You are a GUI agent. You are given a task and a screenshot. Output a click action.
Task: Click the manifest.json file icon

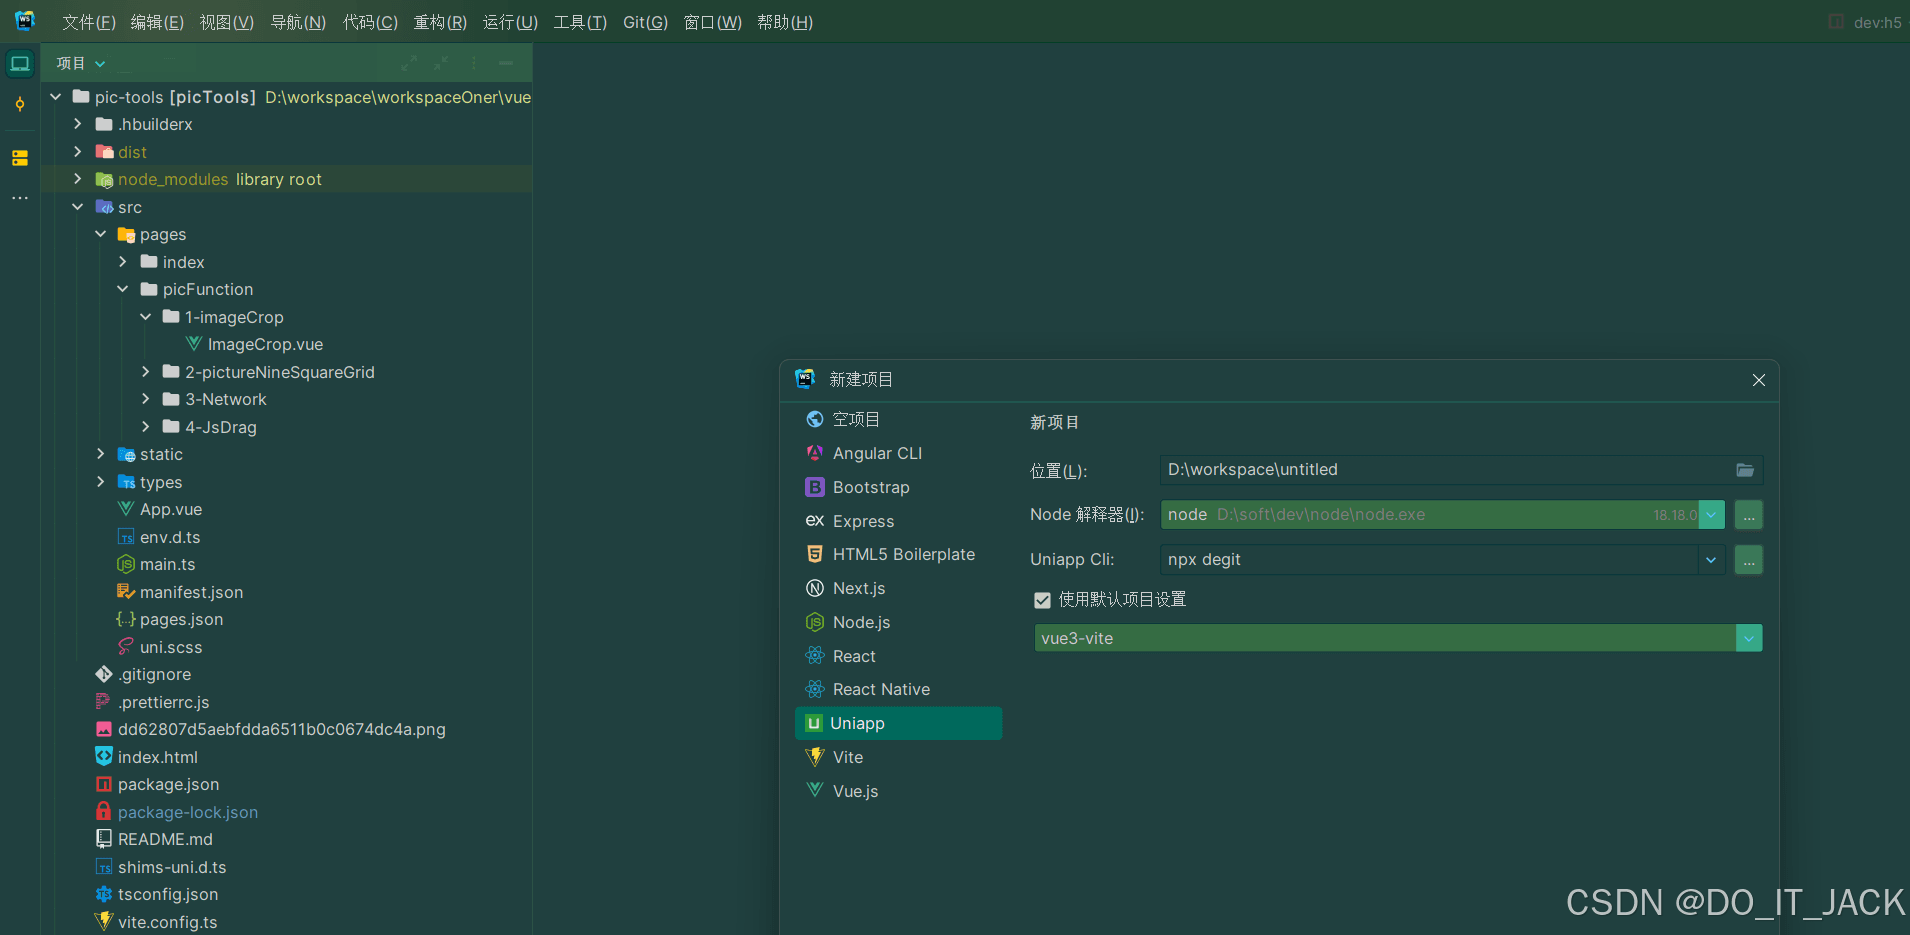coord(126,592)
